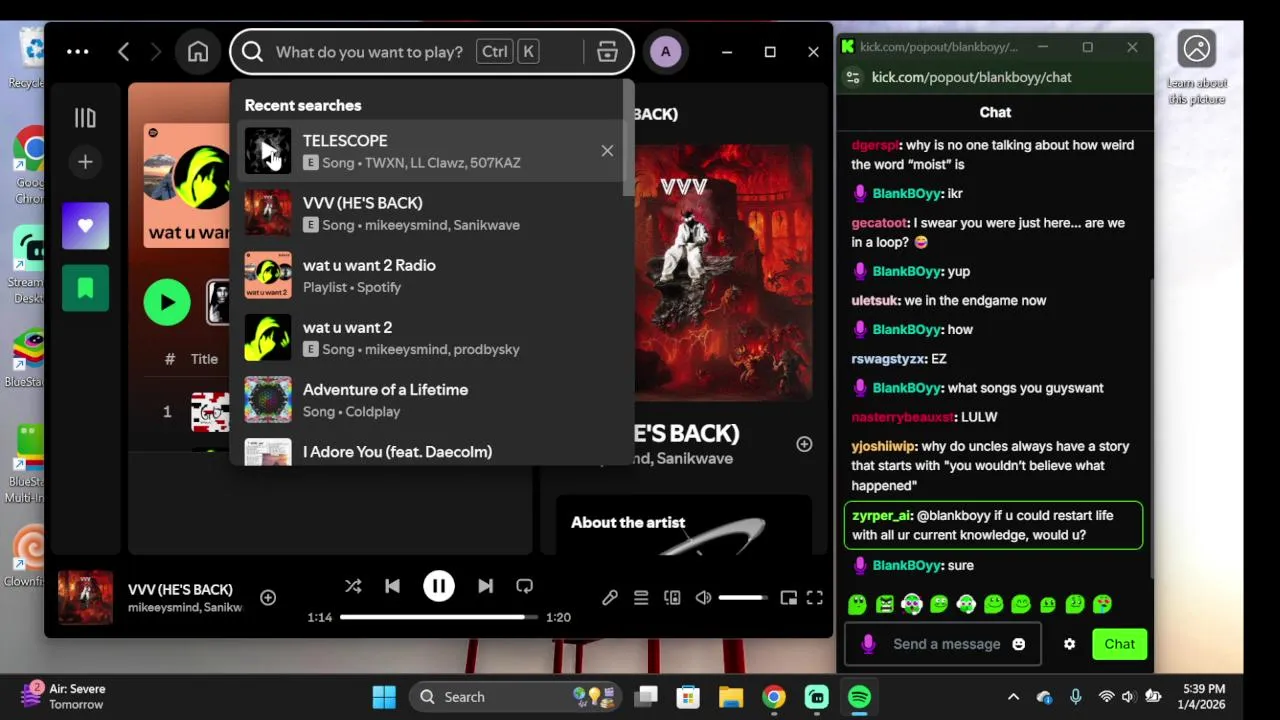
Task: Add VVV (HE'S BACK) to Liked Songs in right panel
Action: 804,444
